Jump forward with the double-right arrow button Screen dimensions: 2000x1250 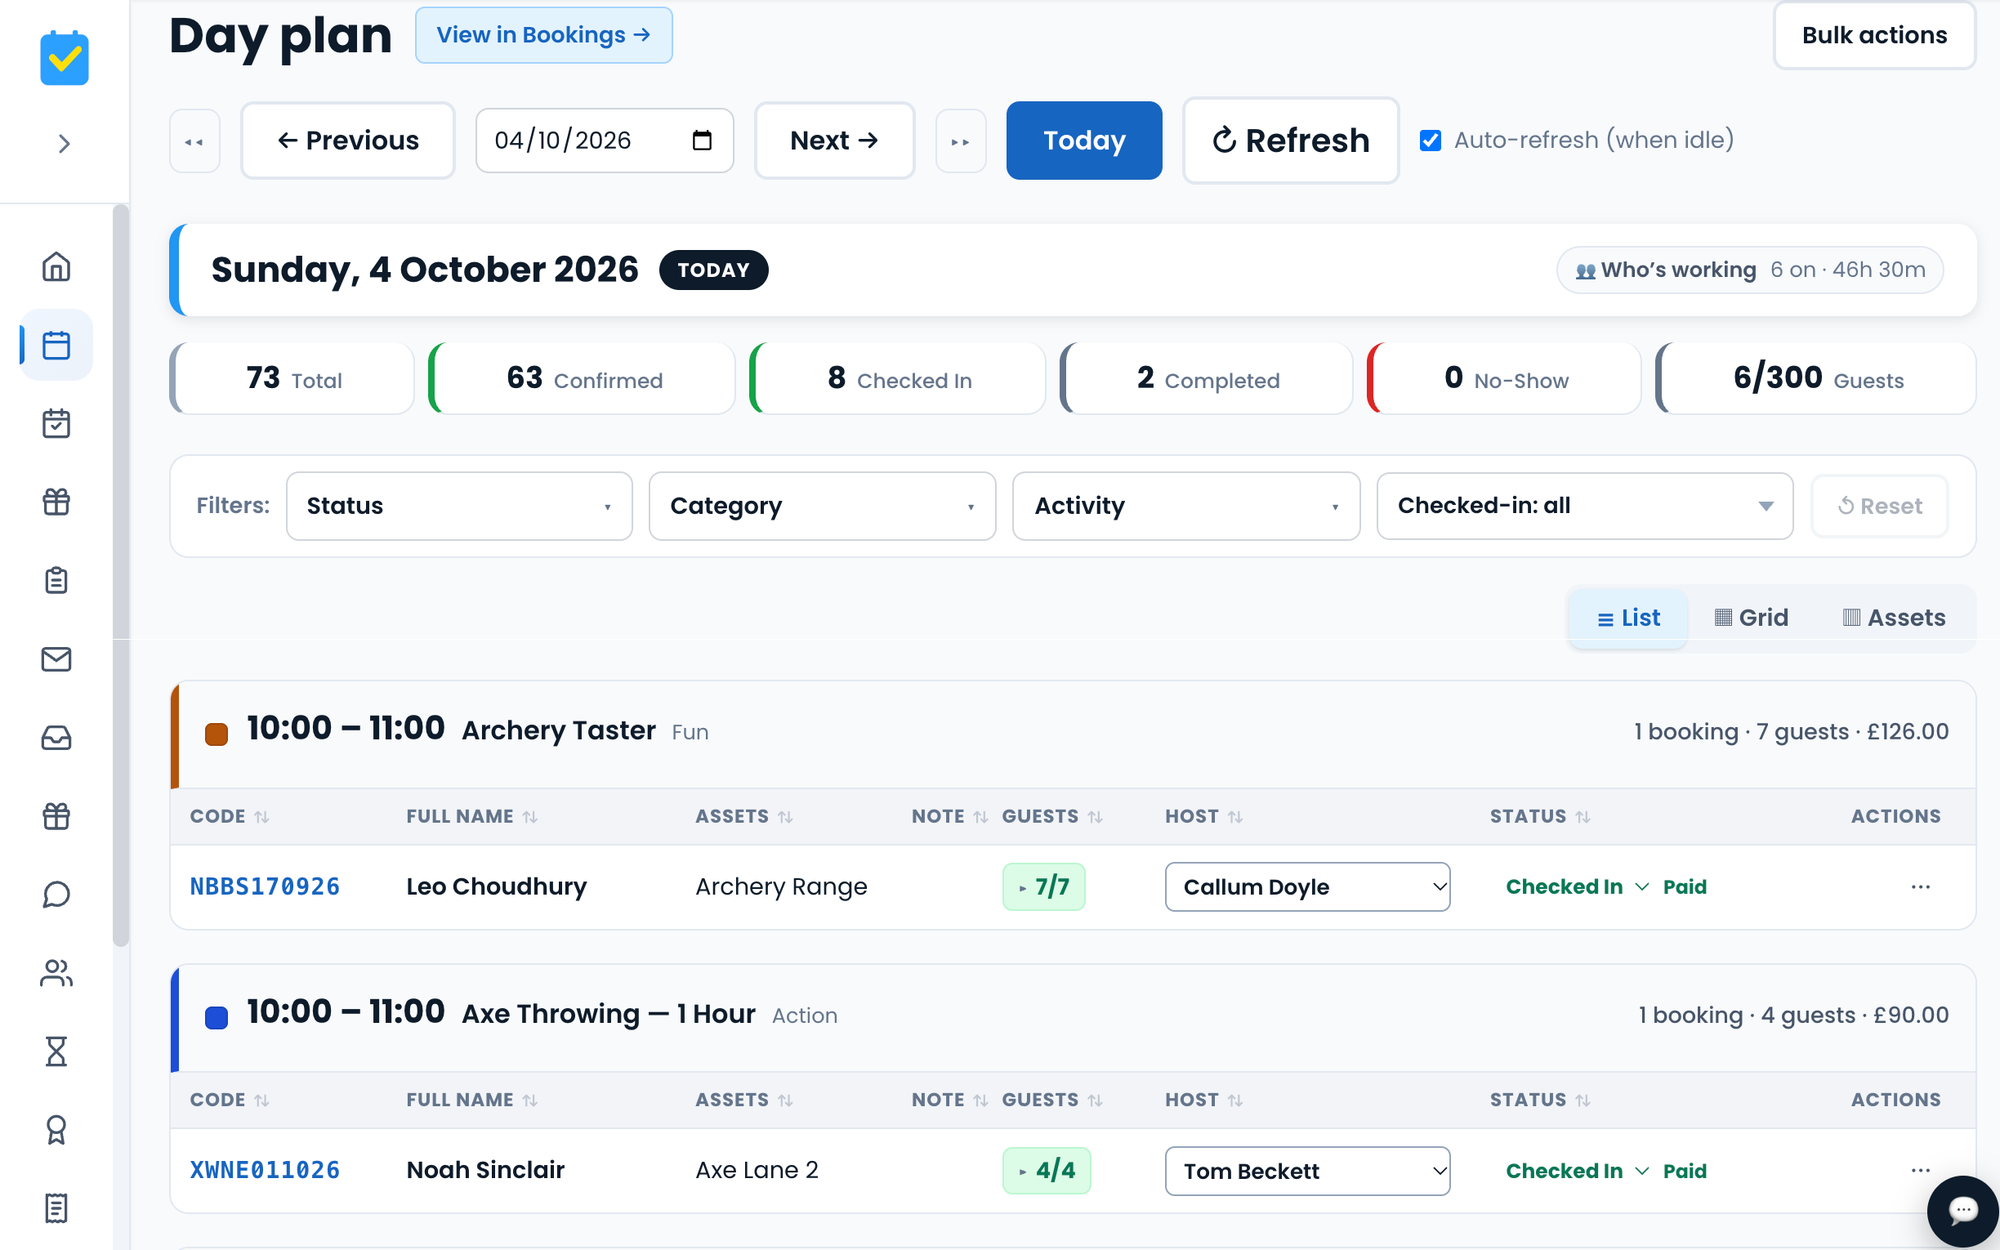960,141
